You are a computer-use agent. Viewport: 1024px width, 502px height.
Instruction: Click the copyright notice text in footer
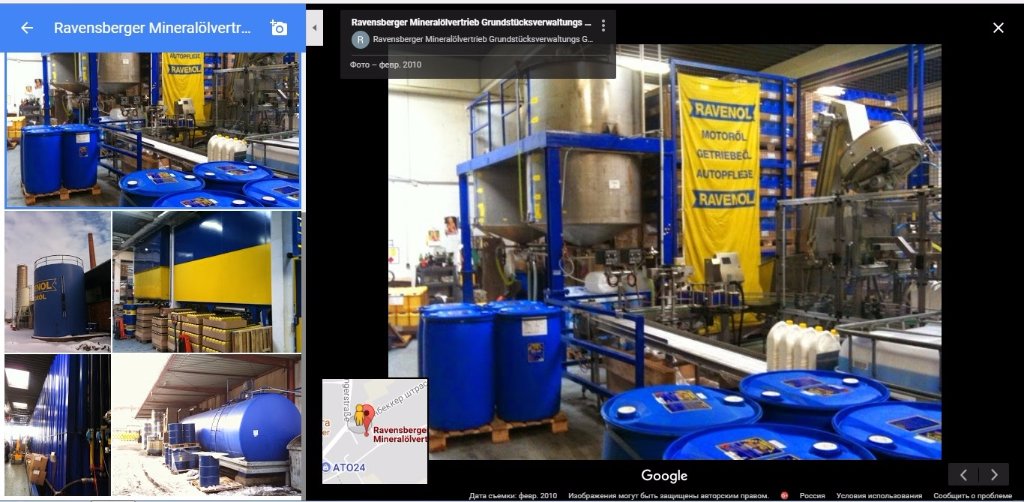pos(668,496)
